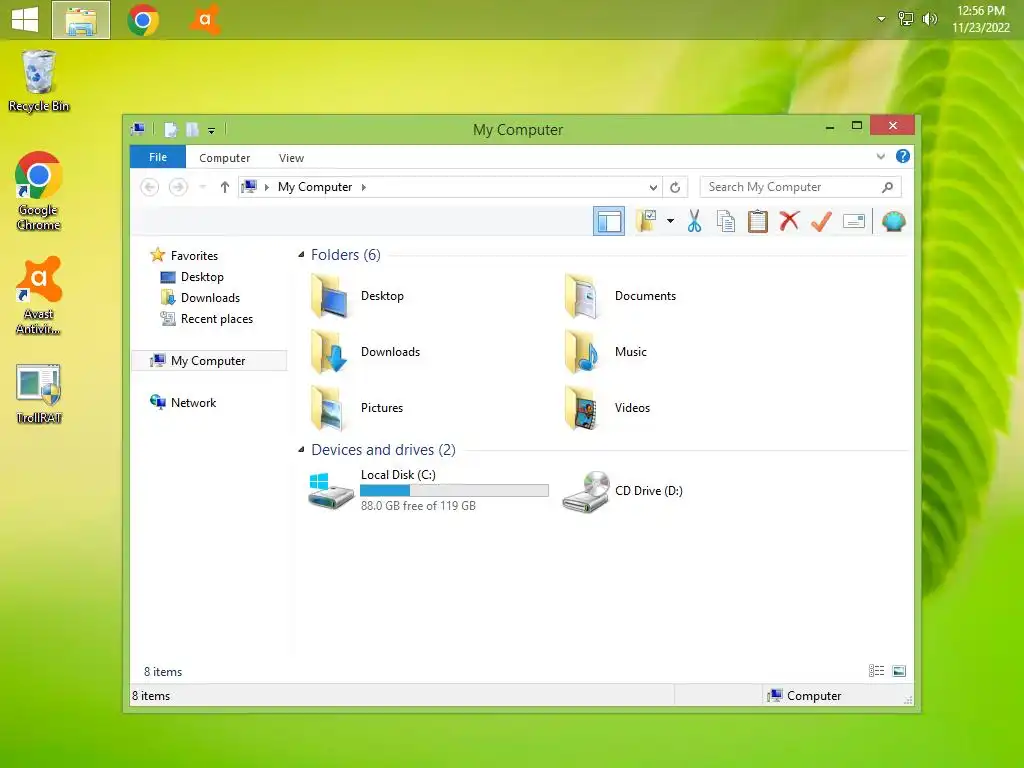The height and width of the screenshot is (768, 1024).
Task: Refresh the My Computer view
Action: click(x=675, y=187)
